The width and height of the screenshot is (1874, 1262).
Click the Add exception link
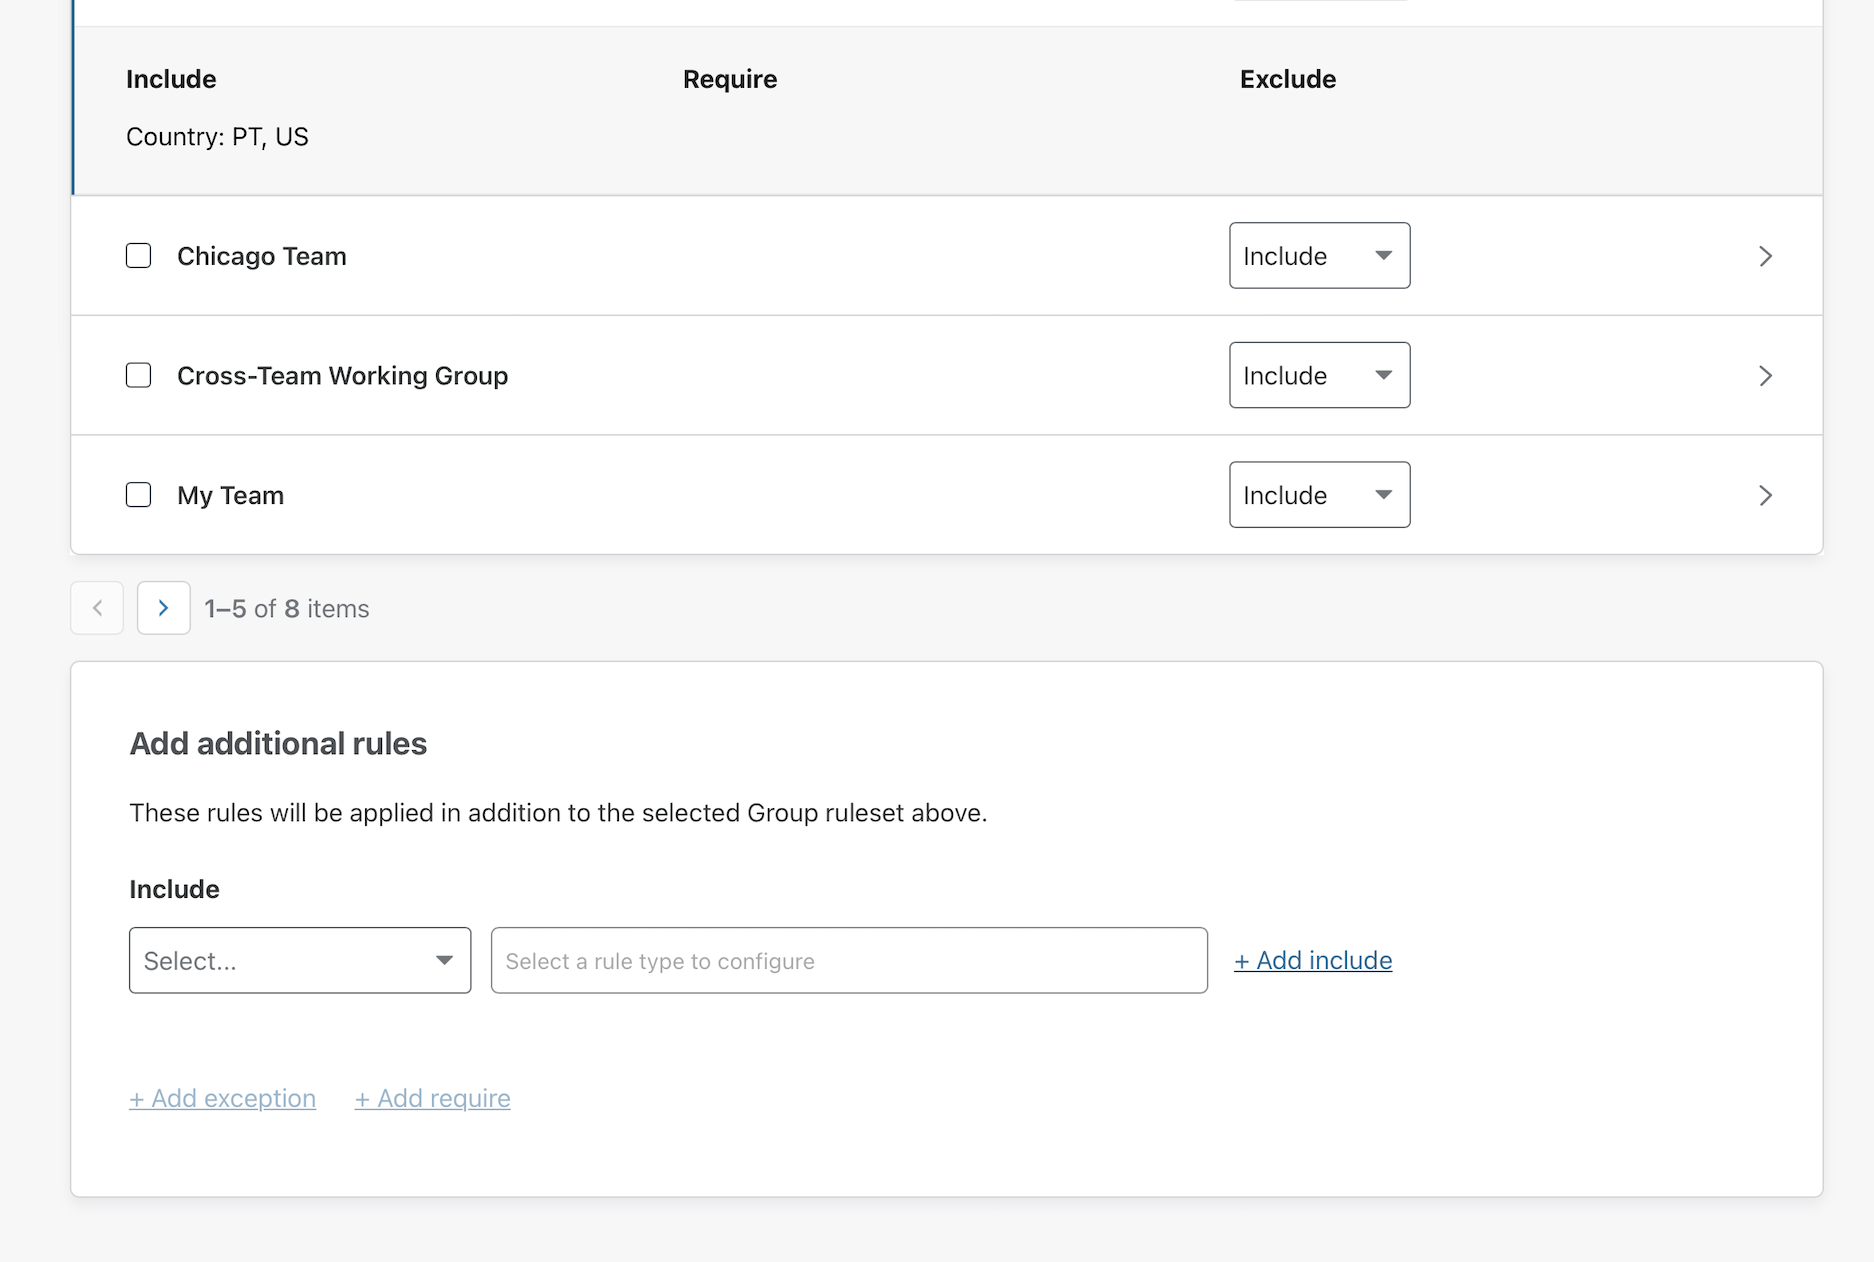coord(223,1099)
